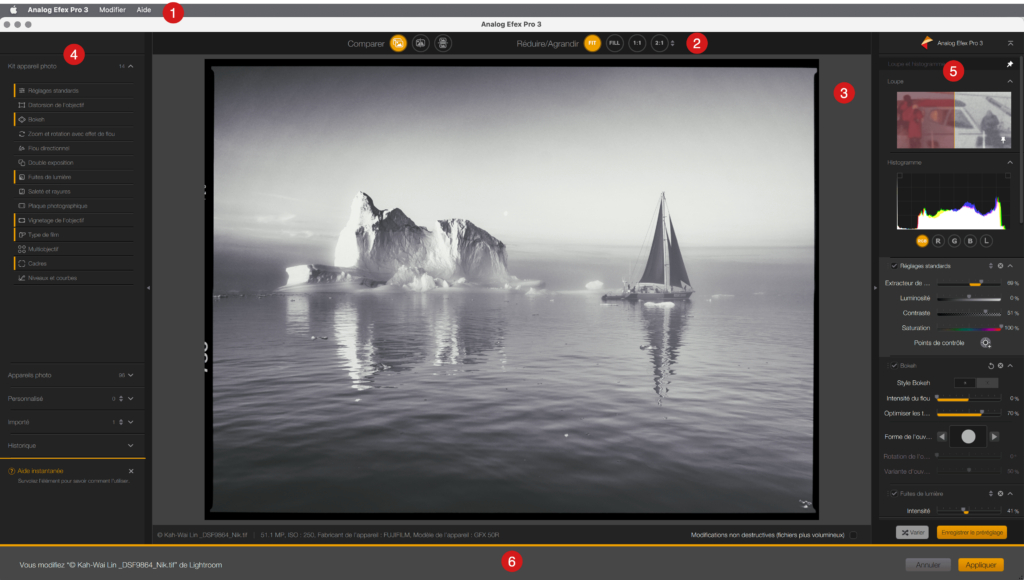Select Type de film filter

[x=74, y=234]
